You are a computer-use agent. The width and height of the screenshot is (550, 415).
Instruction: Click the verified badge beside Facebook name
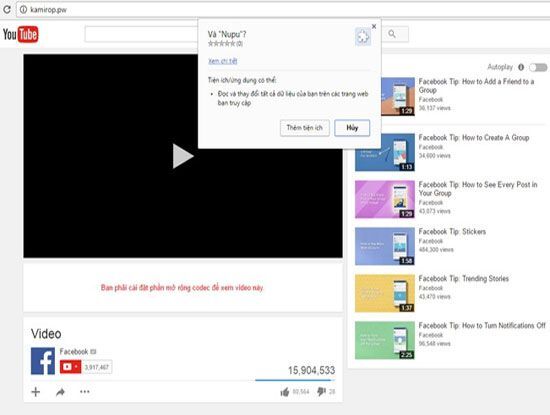click(93, 352)
